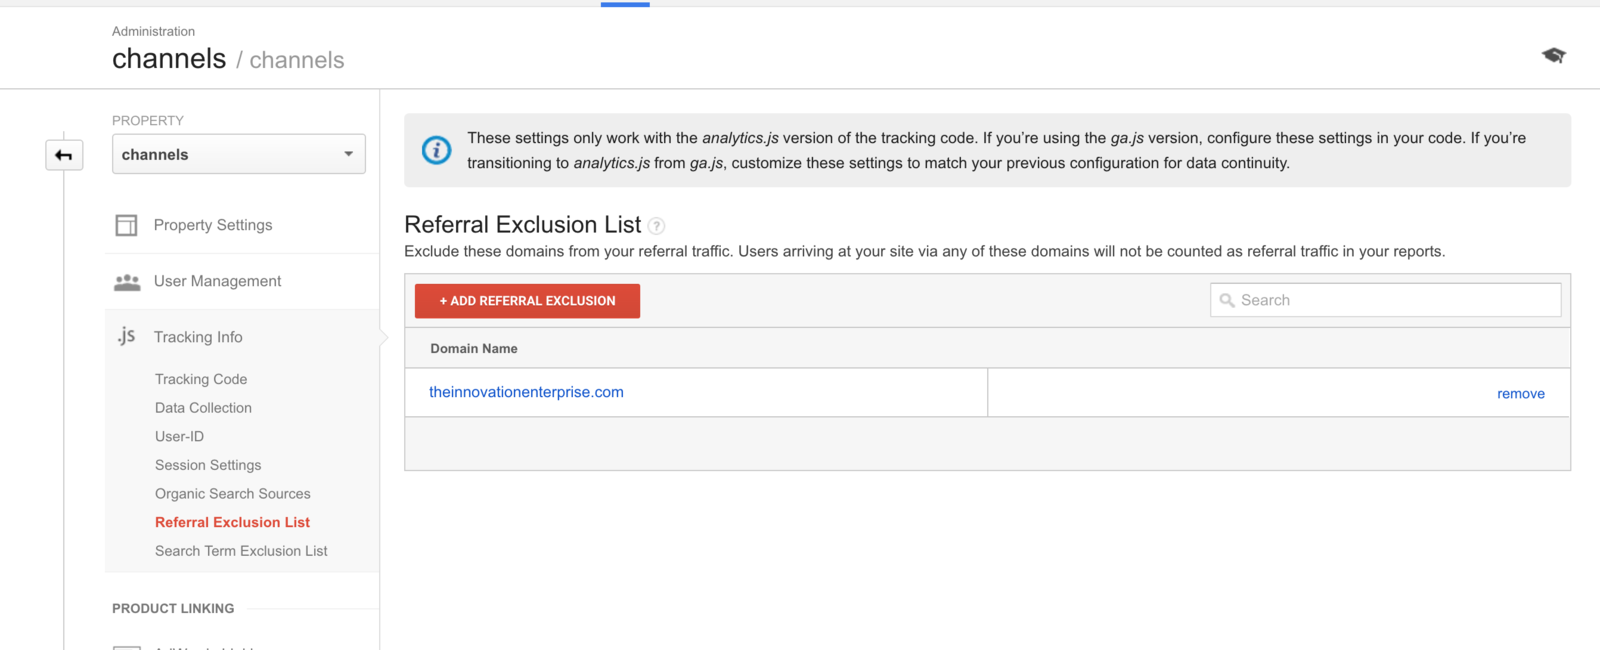Click the back arrow button

coord(64,155)
